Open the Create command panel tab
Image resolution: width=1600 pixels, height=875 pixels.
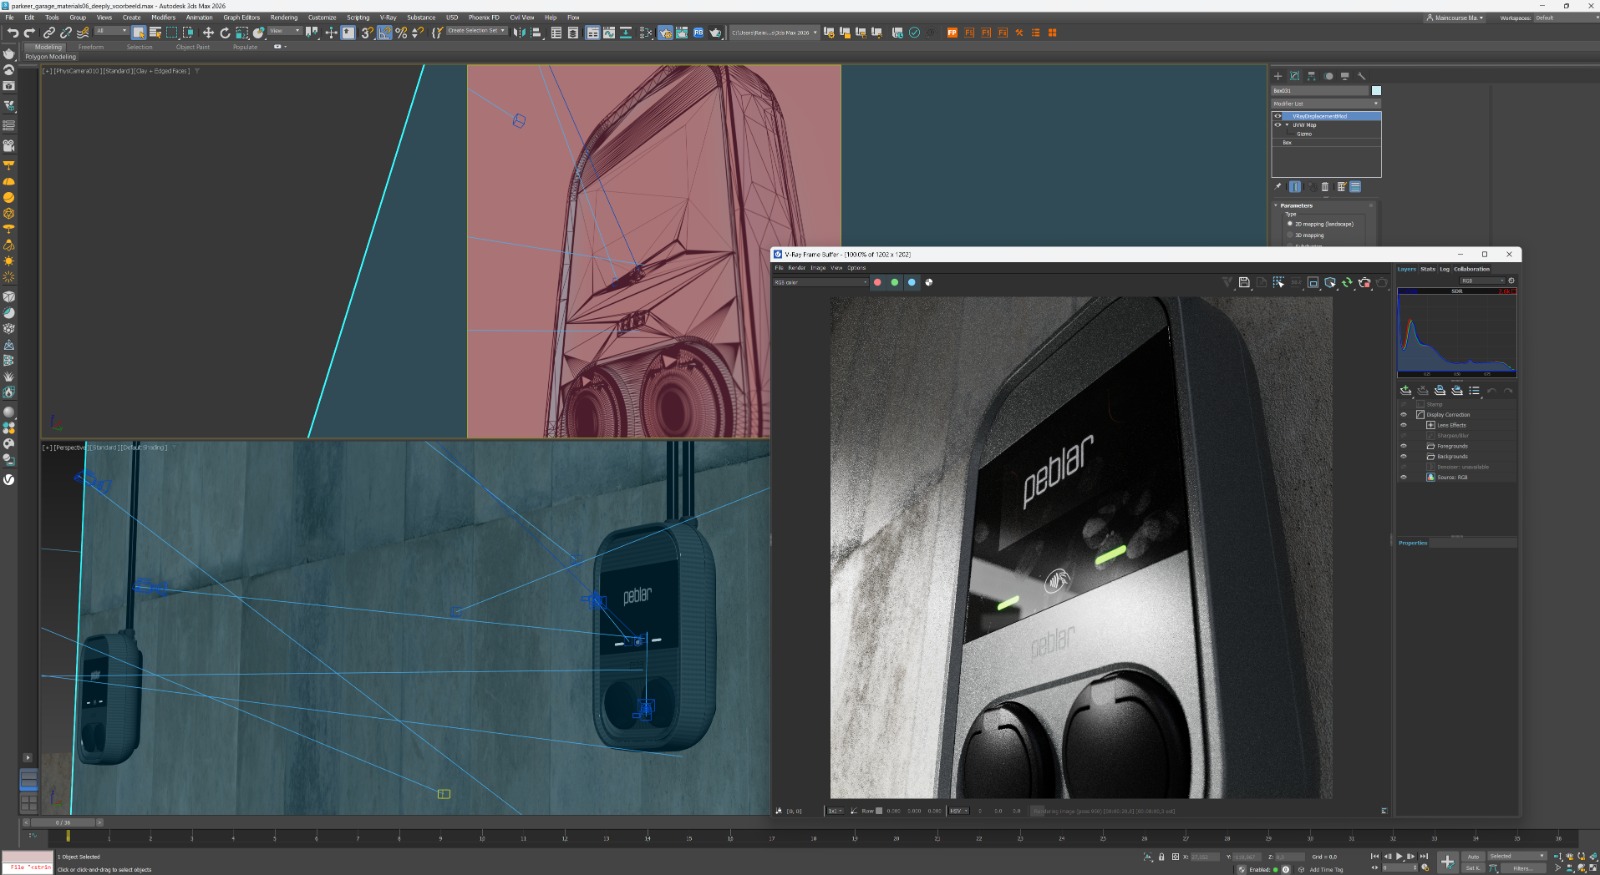tap(1277, 76)
